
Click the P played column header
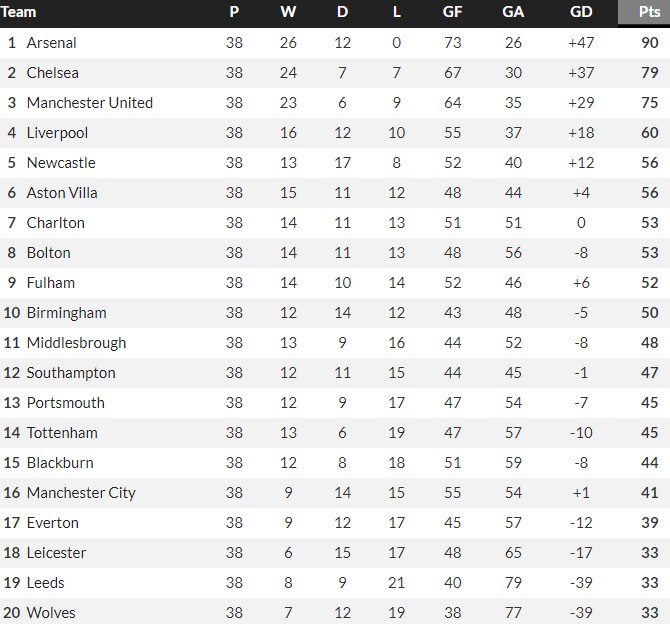[234, 12]
